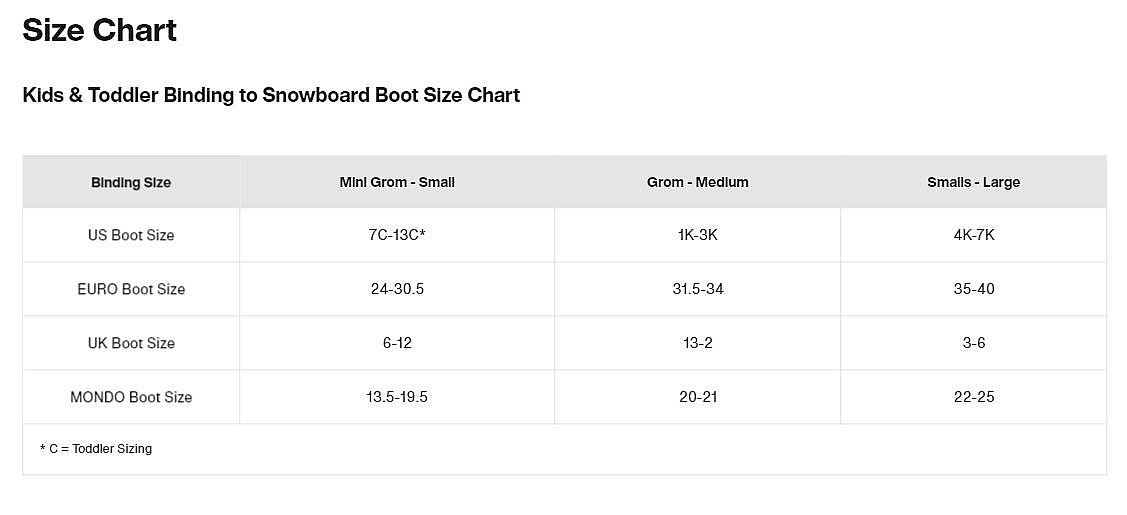The image size is (1127, 515).
Task: Select the 1K-3K US size cell
Action: click(697, 235)
